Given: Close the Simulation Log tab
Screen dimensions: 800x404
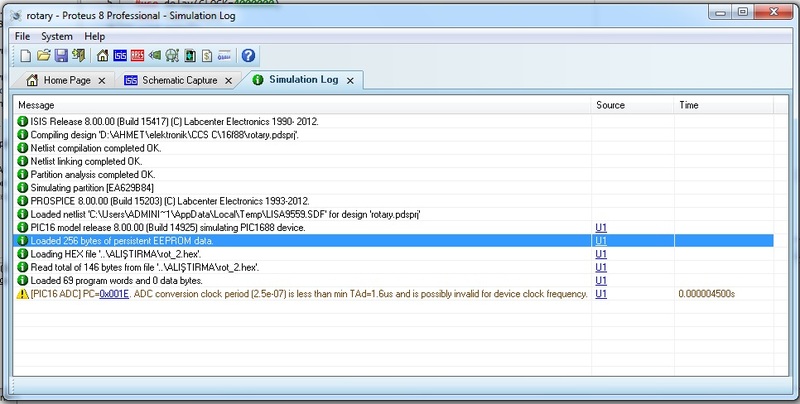Looking at the screenshot, I should coord(350,81).
